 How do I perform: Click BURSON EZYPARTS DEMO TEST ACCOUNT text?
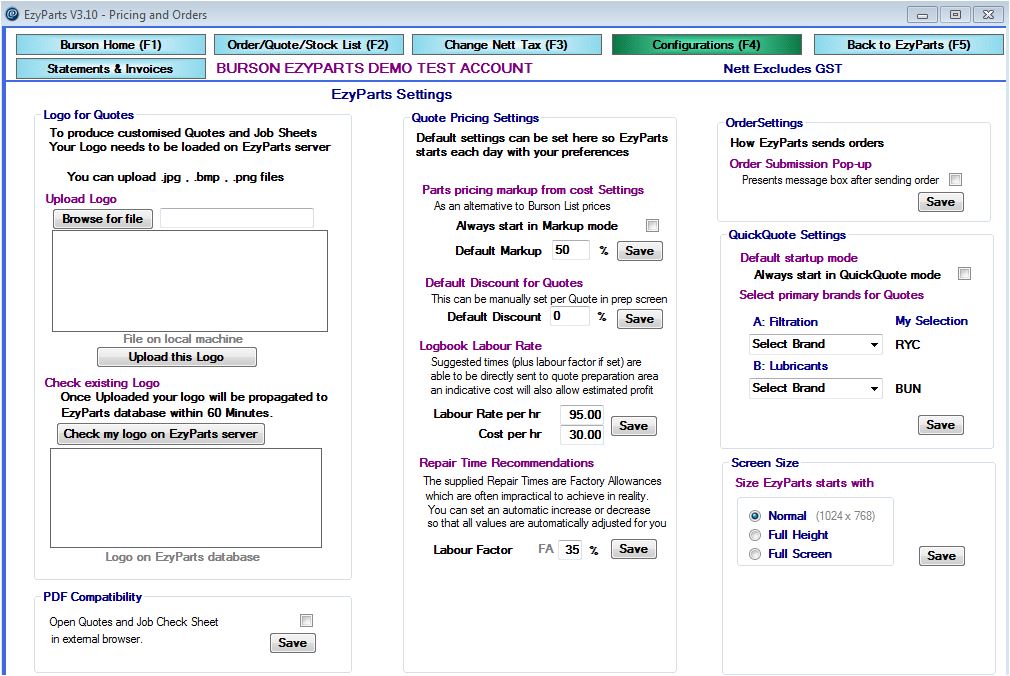pos(374,68)
